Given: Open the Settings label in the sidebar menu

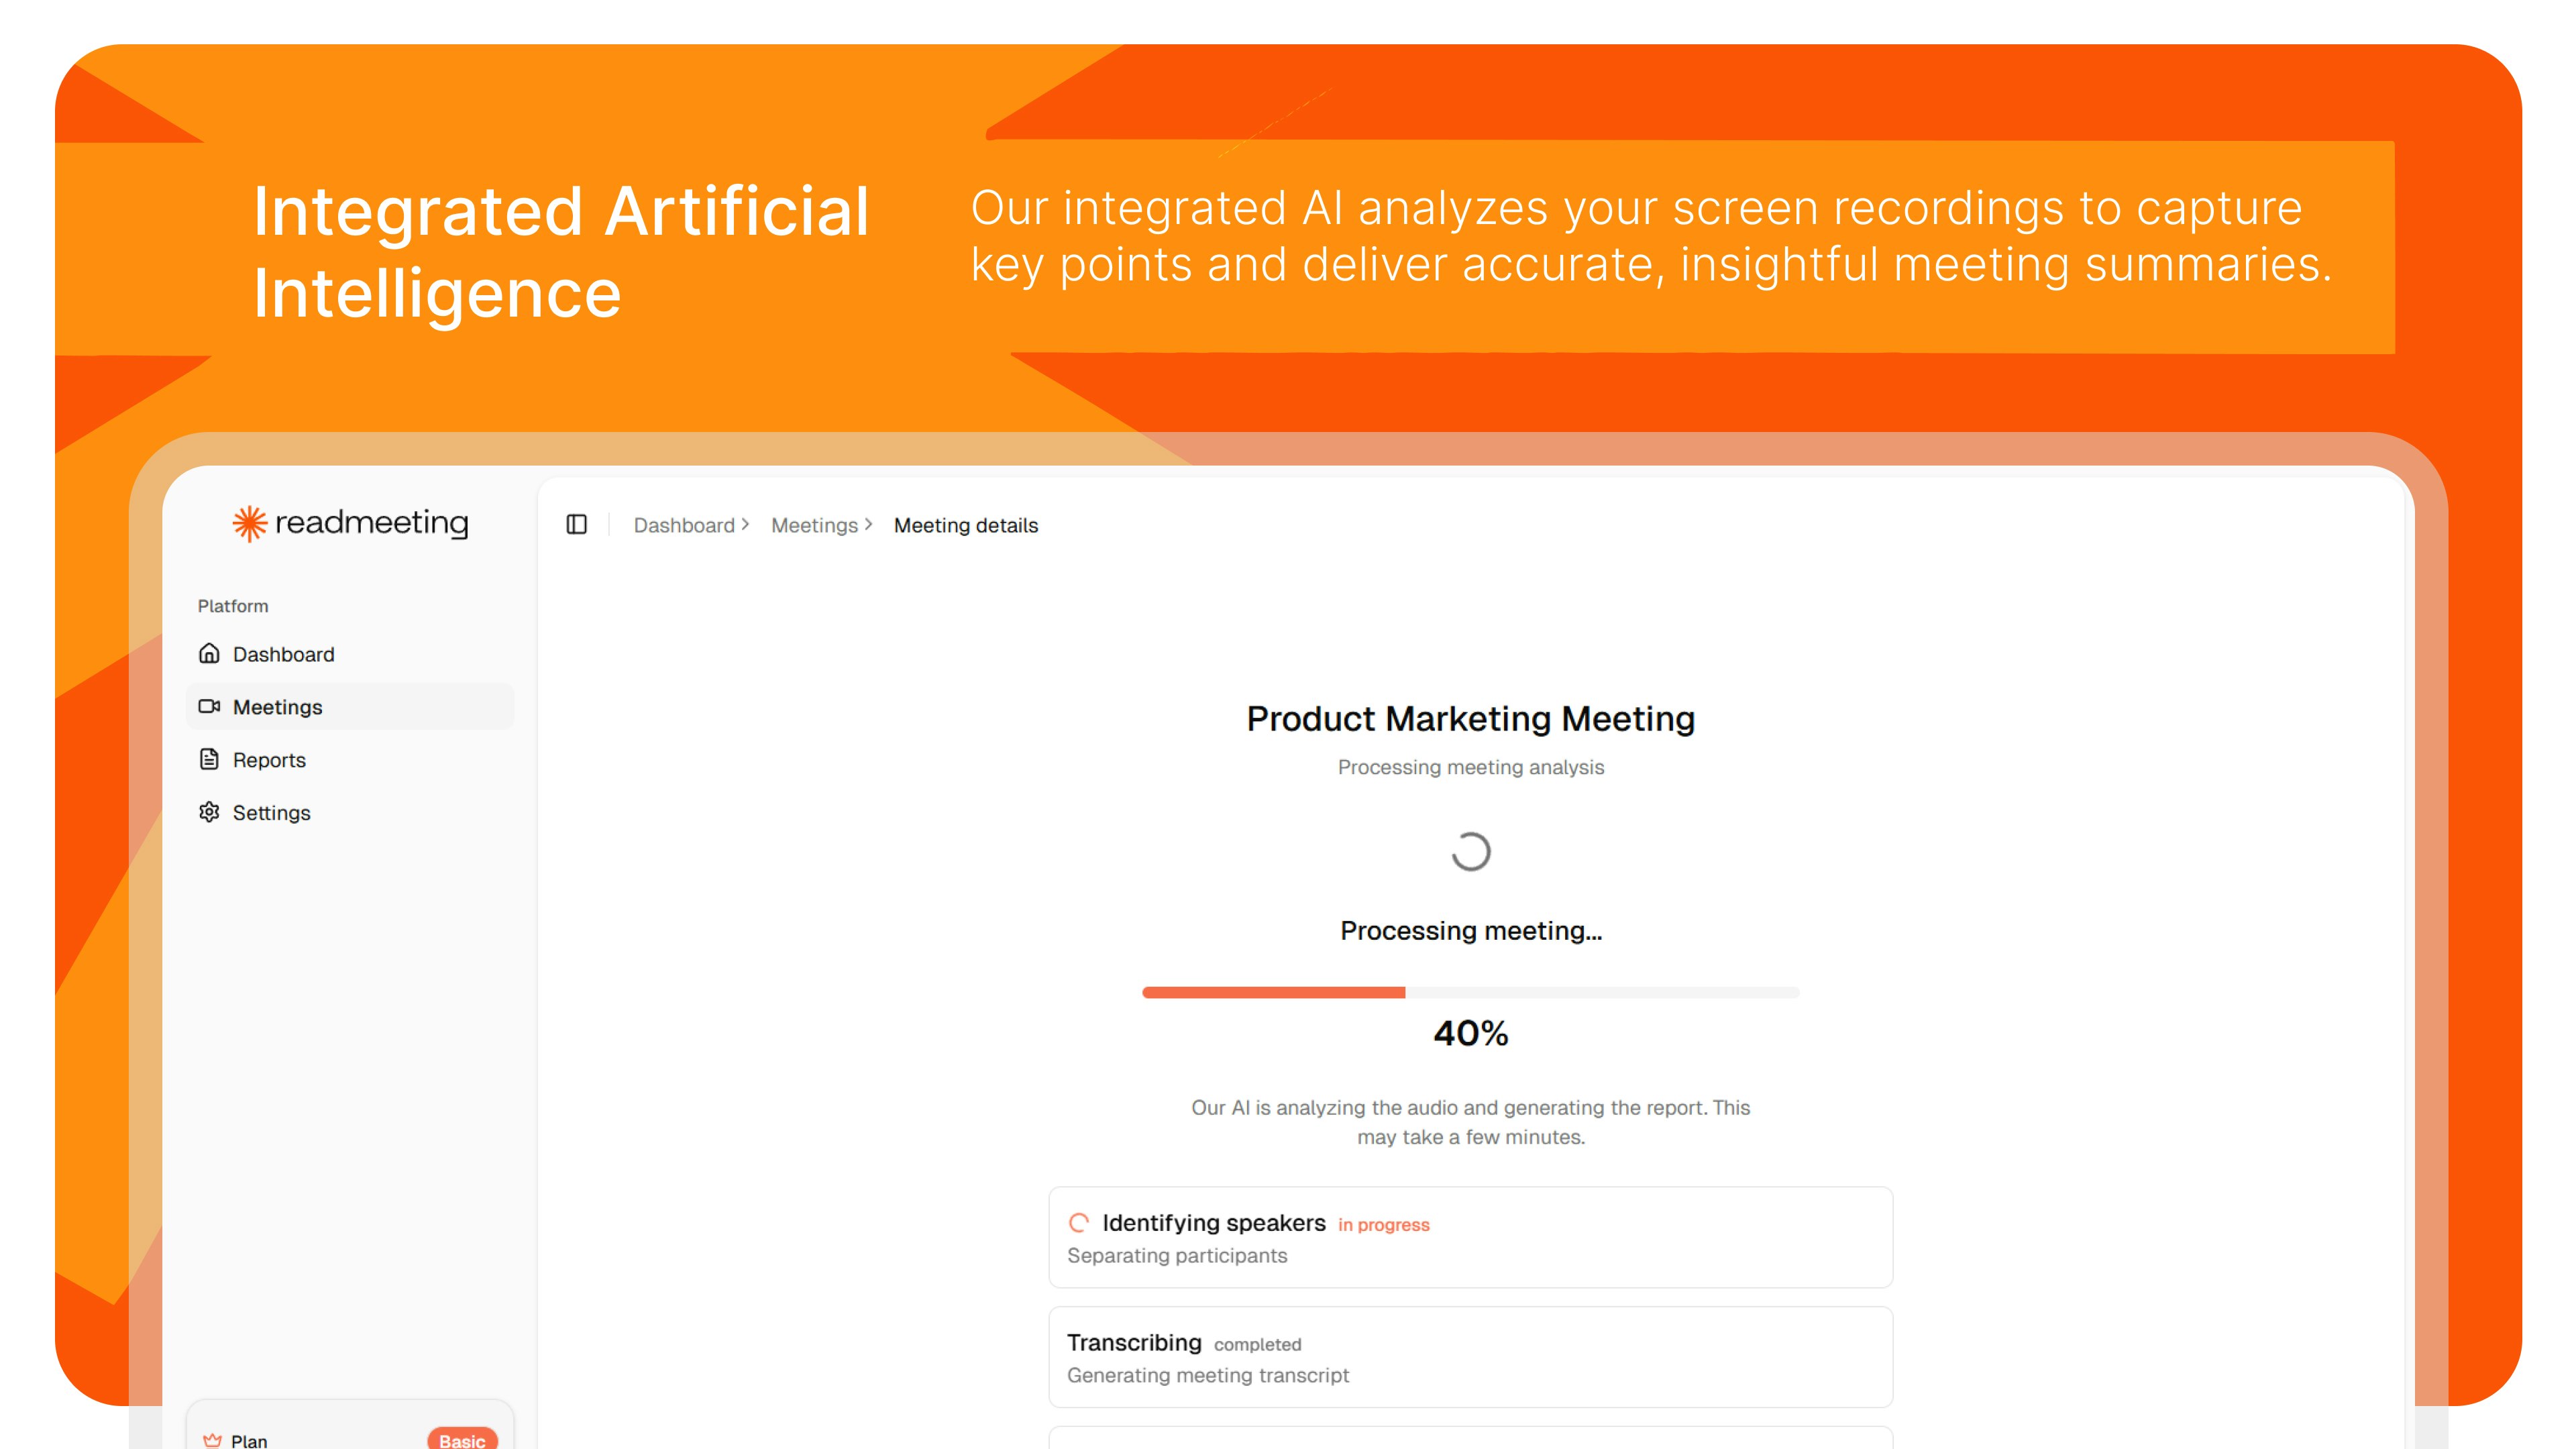Looking at the screenshot, I should 272,813.
